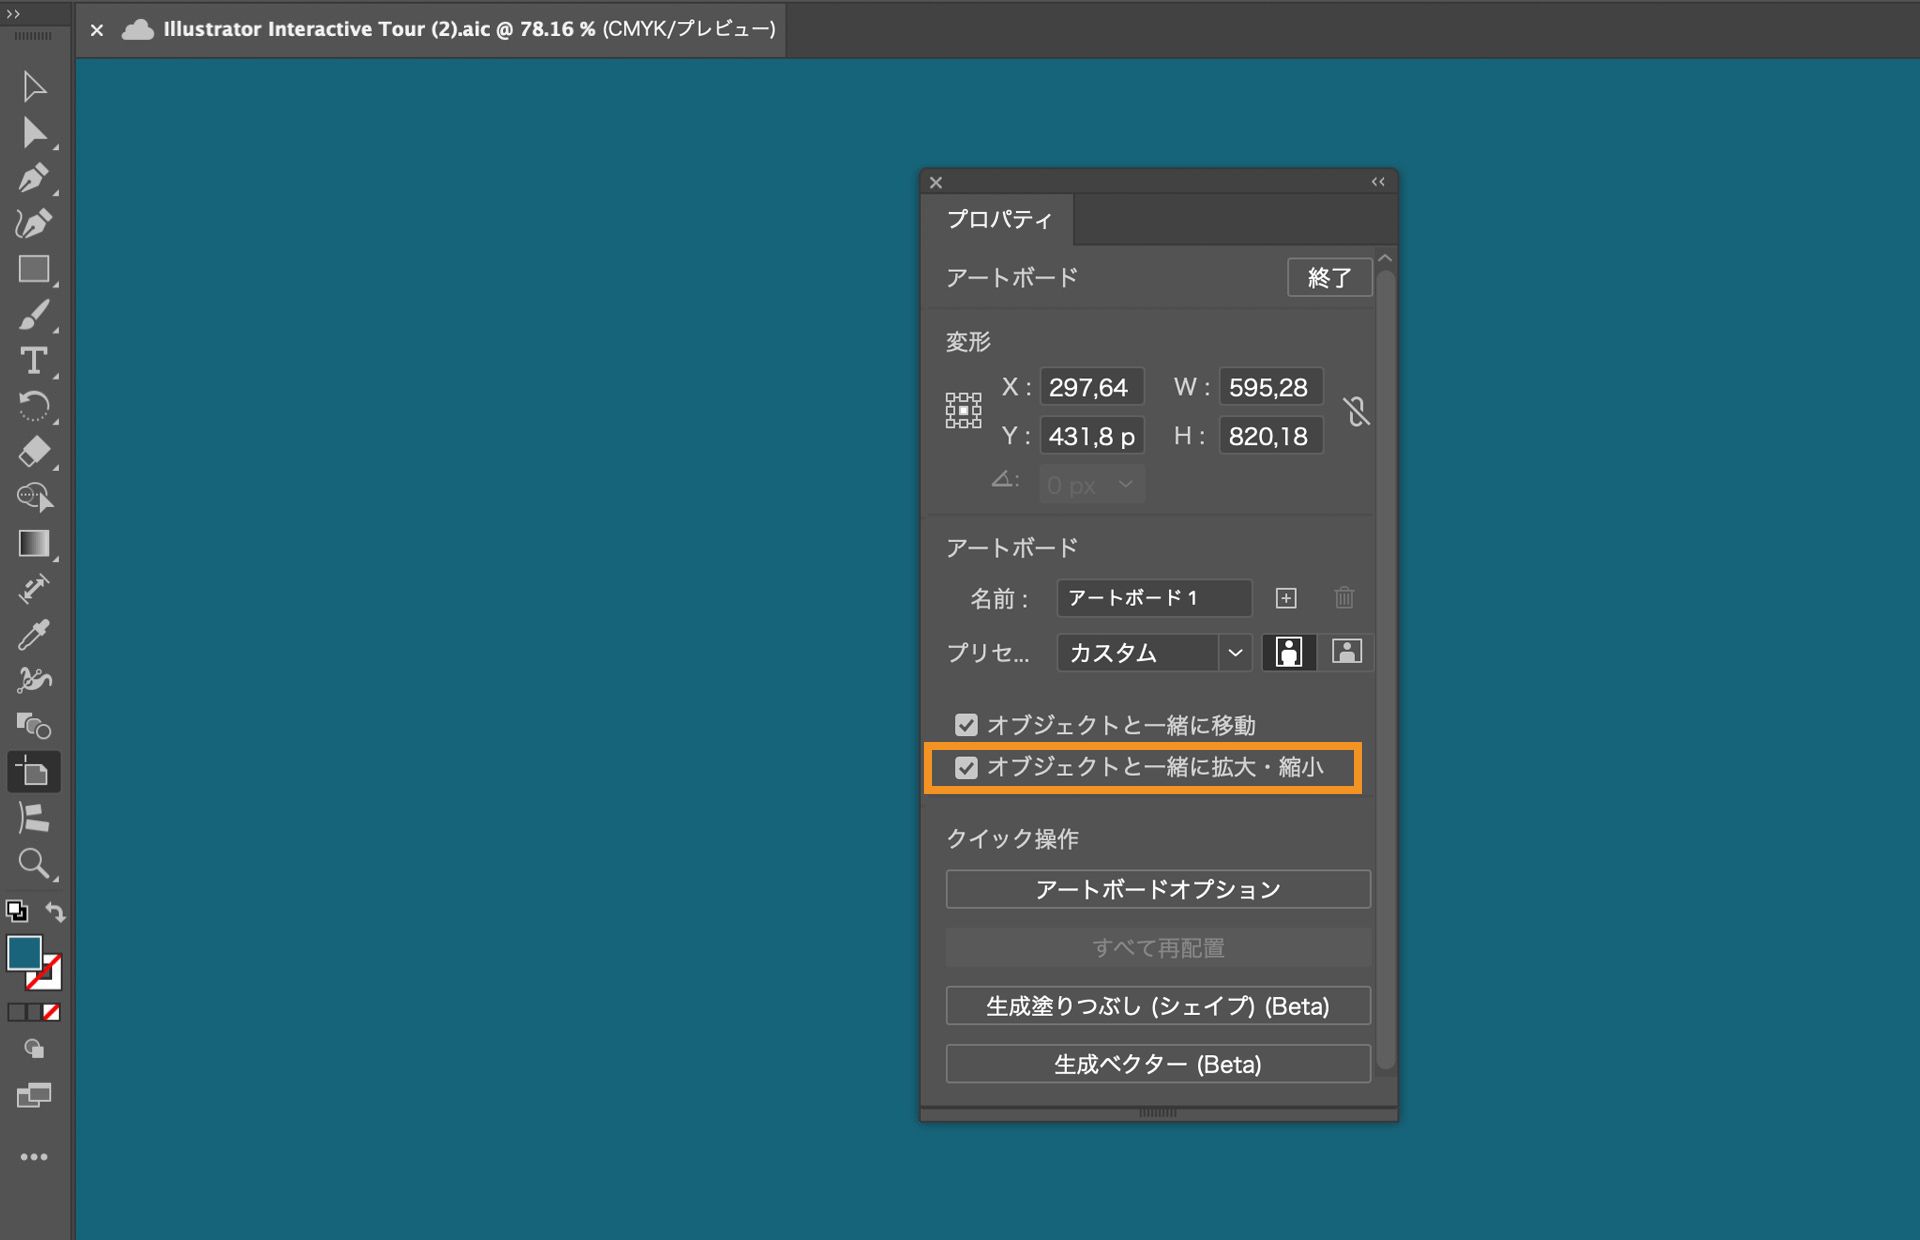1920x1240 pixels.
Task: Select the Direct Selection tool
Action: (33, 131)
